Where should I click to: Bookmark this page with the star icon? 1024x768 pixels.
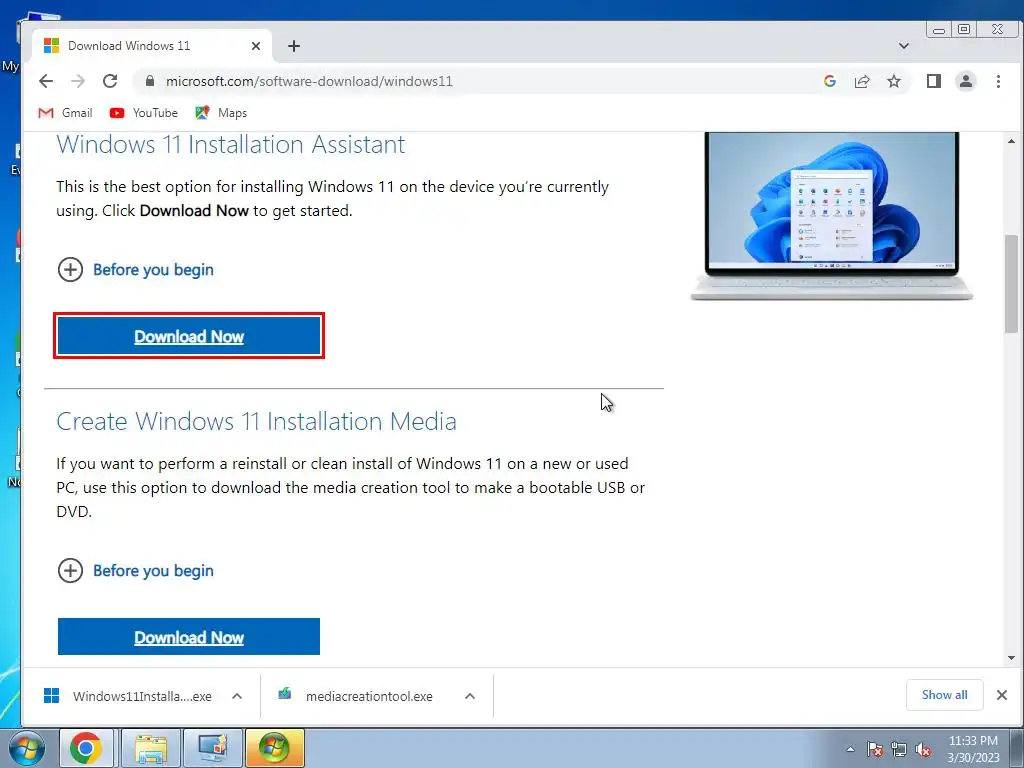[x=893, y=81]
